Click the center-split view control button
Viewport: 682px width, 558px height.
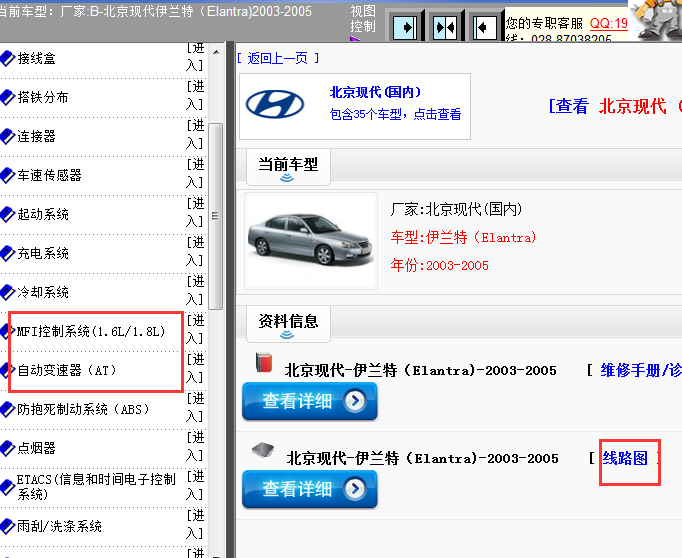(x=445, y=27)
